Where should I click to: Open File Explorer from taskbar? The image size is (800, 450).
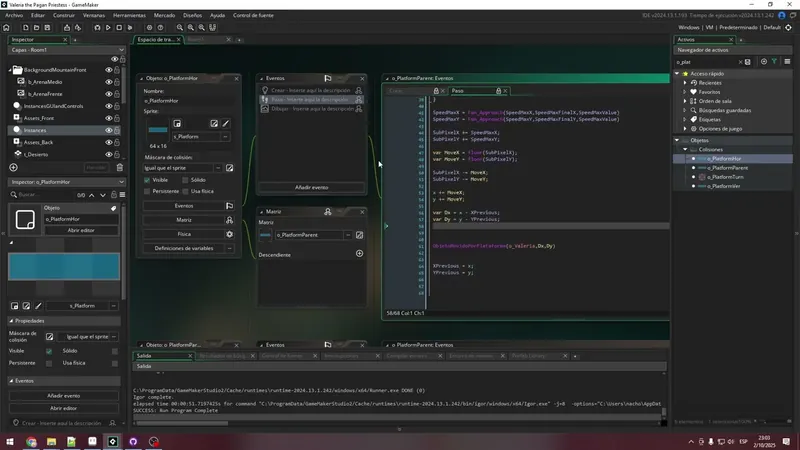[52, 442]
